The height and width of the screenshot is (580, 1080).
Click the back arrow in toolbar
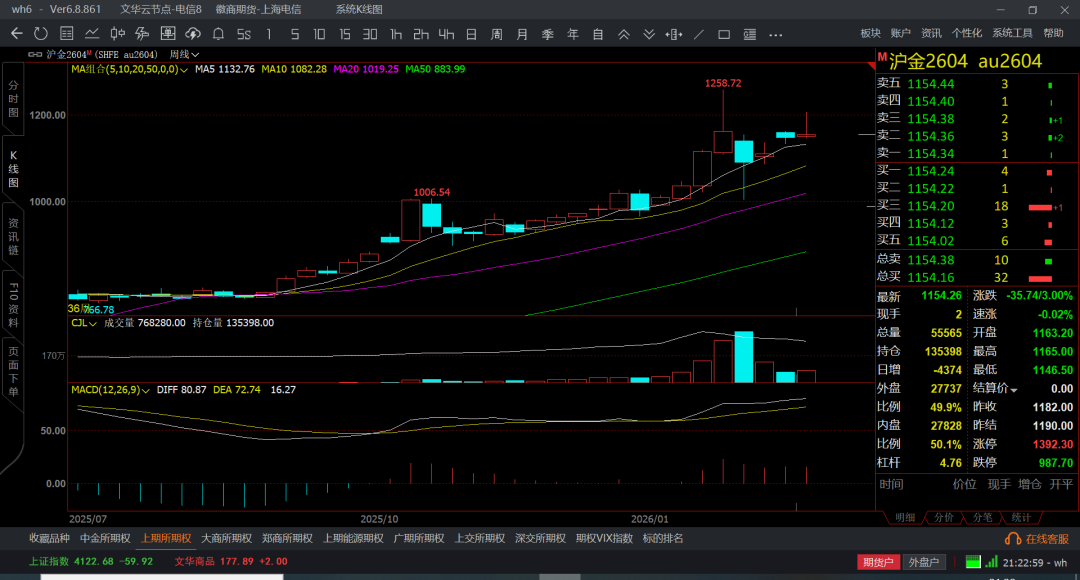16,34
